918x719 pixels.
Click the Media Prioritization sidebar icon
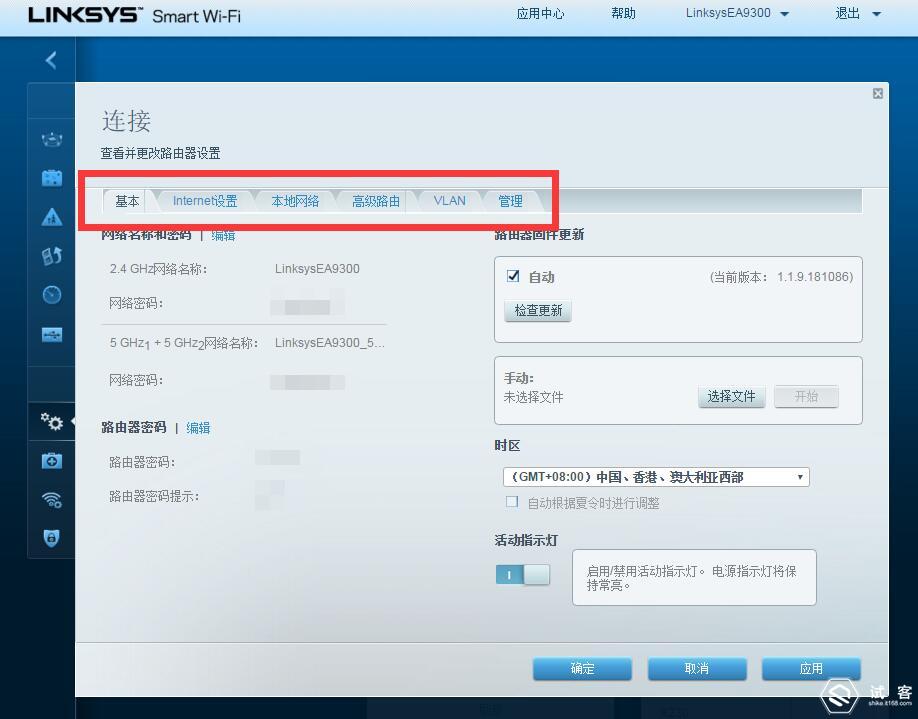pos(52,255)
